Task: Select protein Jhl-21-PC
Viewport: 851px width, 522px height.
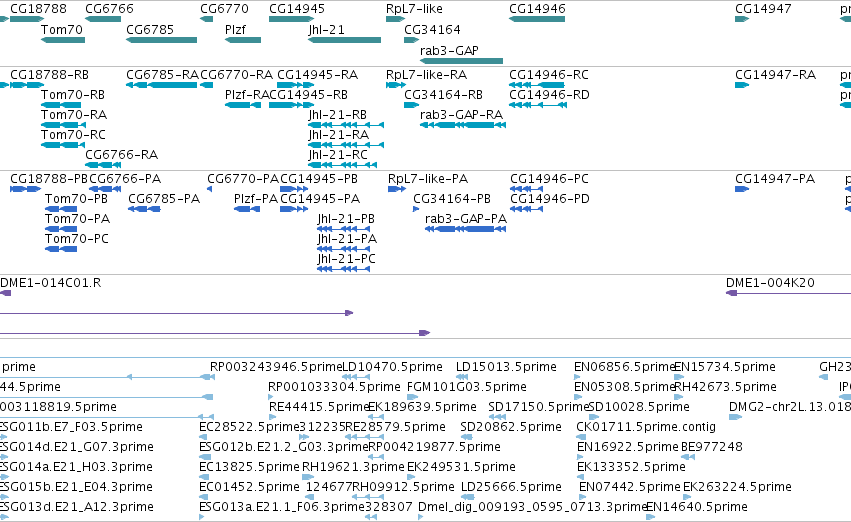Action: click(344, 269)
